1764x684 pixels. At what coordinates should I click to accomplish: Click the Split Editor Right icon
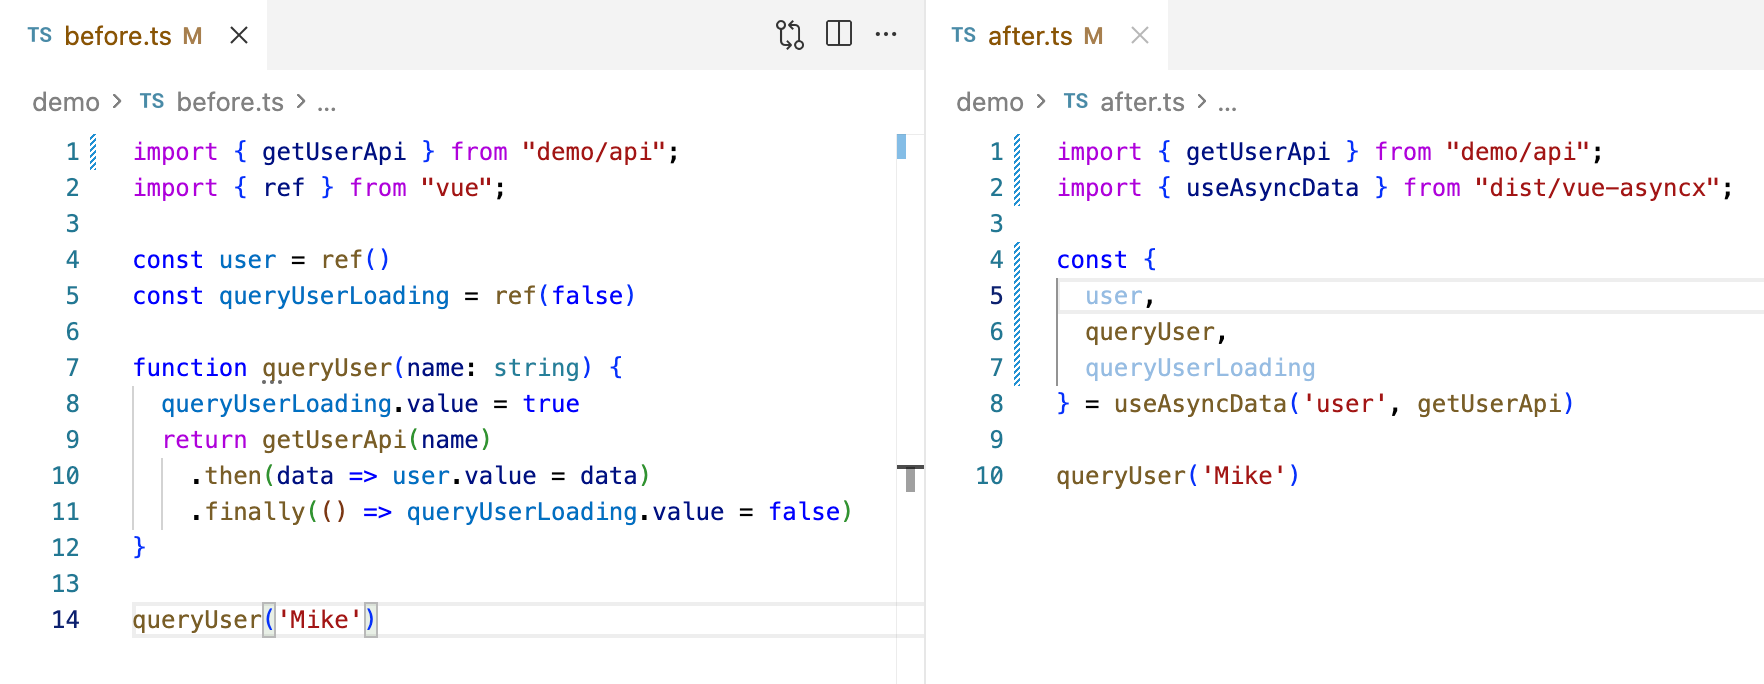(839, 35)
